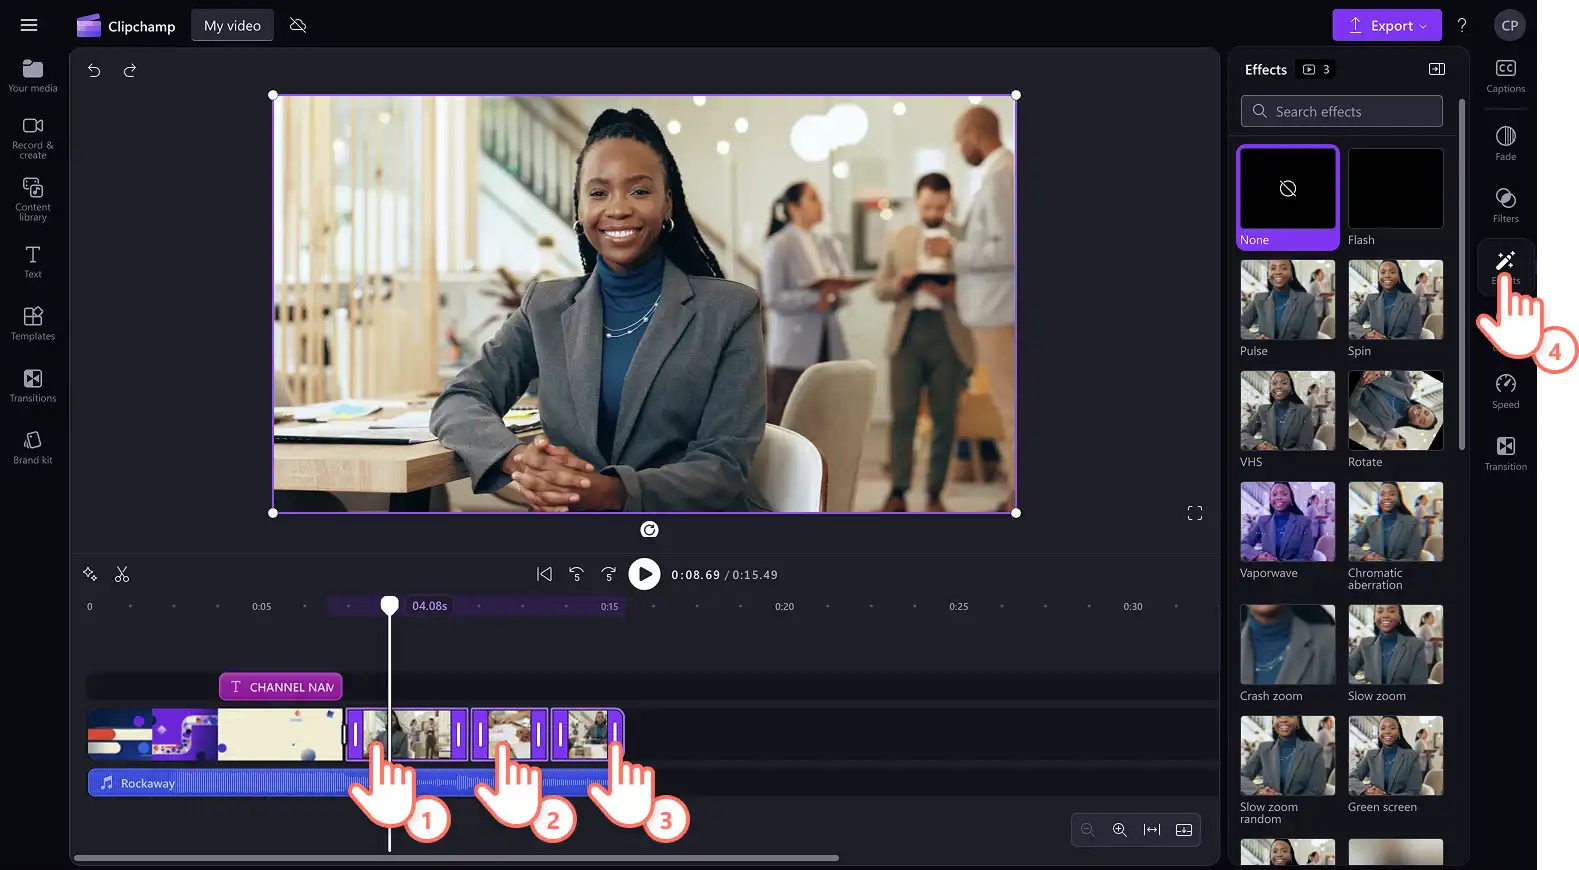The height and width of the screenshot is (870, 1579).
Task: Open the Speed panel
Action: point(1505,391)
